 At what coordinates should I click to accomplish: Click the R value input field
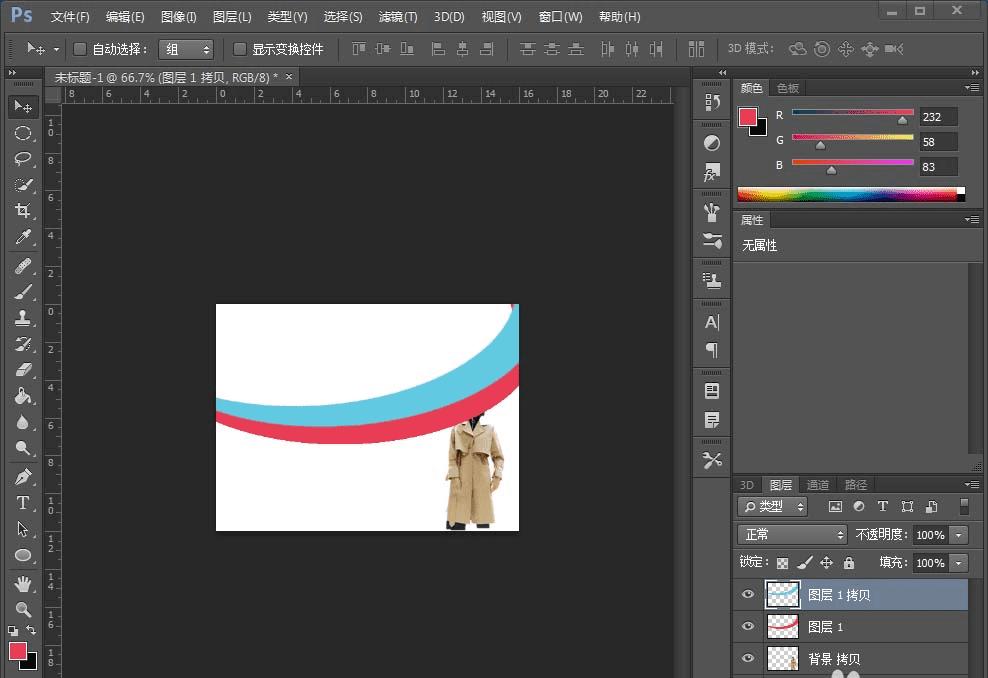tap(938, 116)
